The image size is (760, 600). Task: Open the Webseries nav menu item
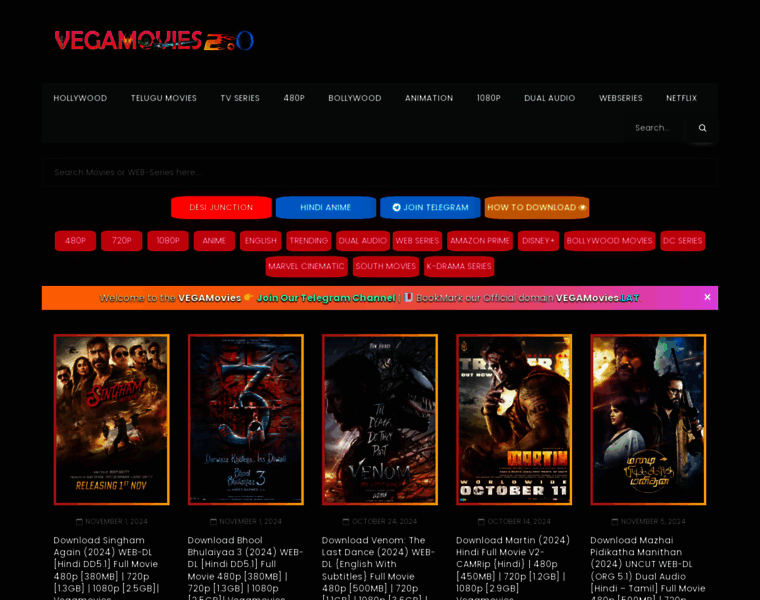pos(620,98)
